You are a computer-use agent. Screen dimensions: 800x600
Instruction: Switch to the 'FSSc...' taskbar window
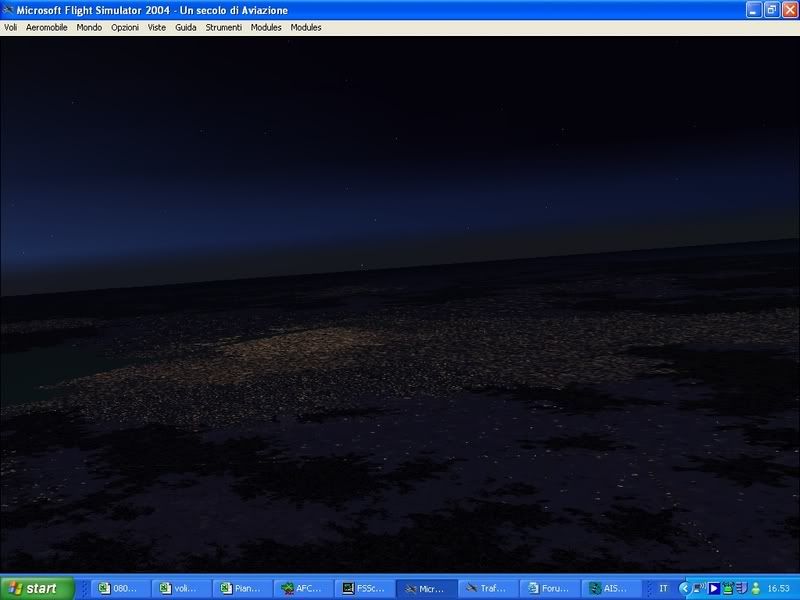click(x=365, y=588)
